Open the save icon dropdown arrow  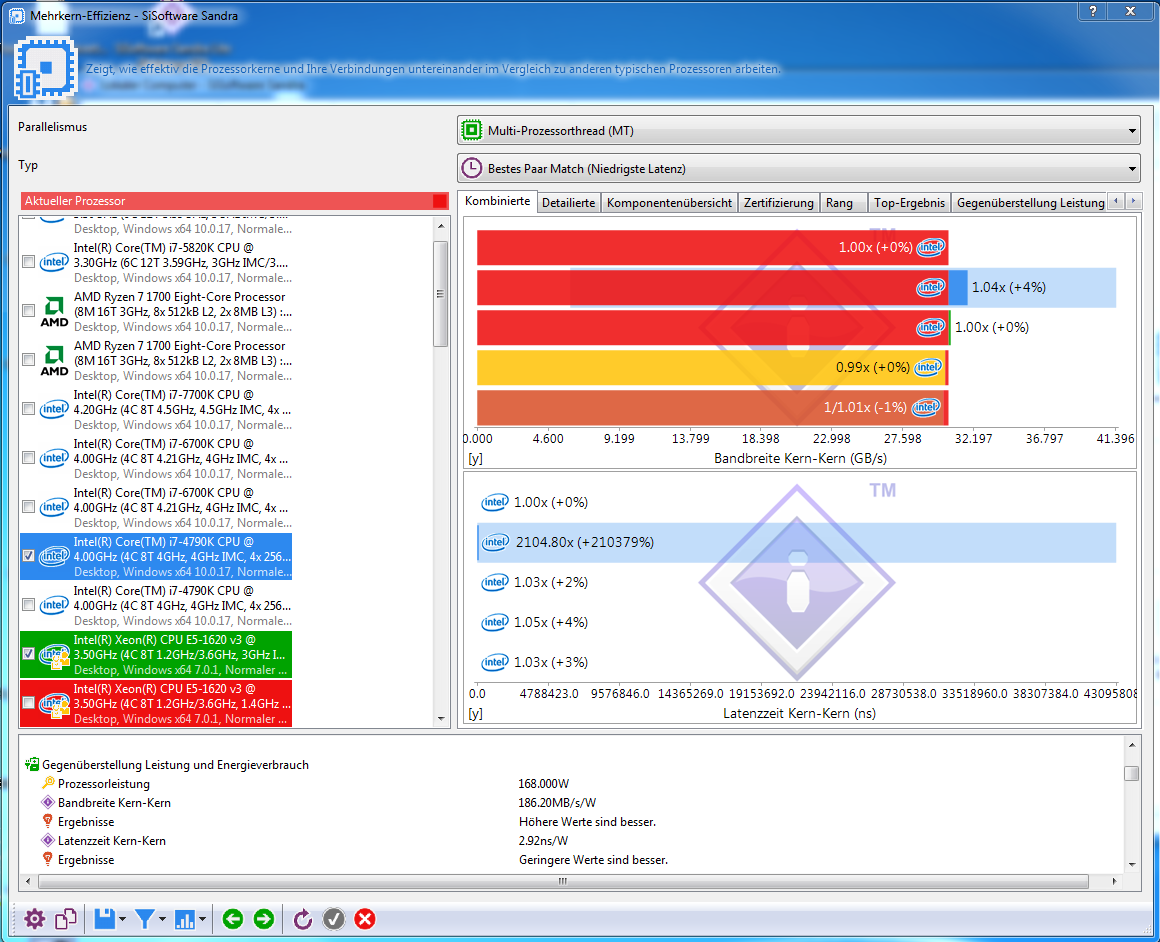(122, 919)
